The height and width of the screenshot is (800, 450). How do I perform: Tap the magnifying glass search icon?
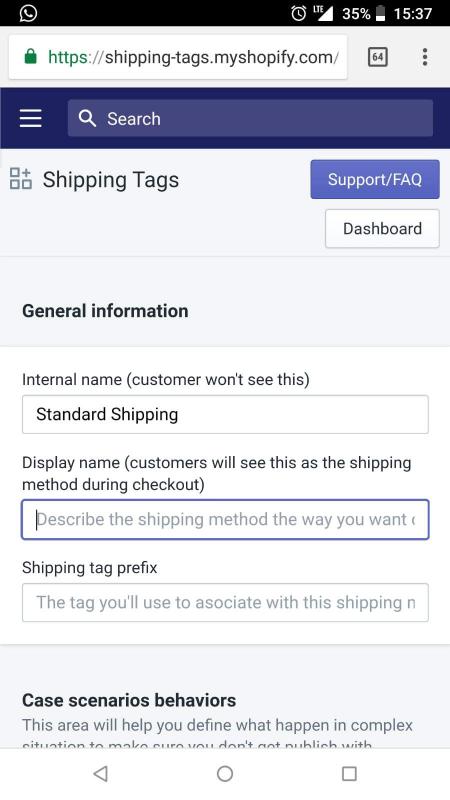point(87,118)
